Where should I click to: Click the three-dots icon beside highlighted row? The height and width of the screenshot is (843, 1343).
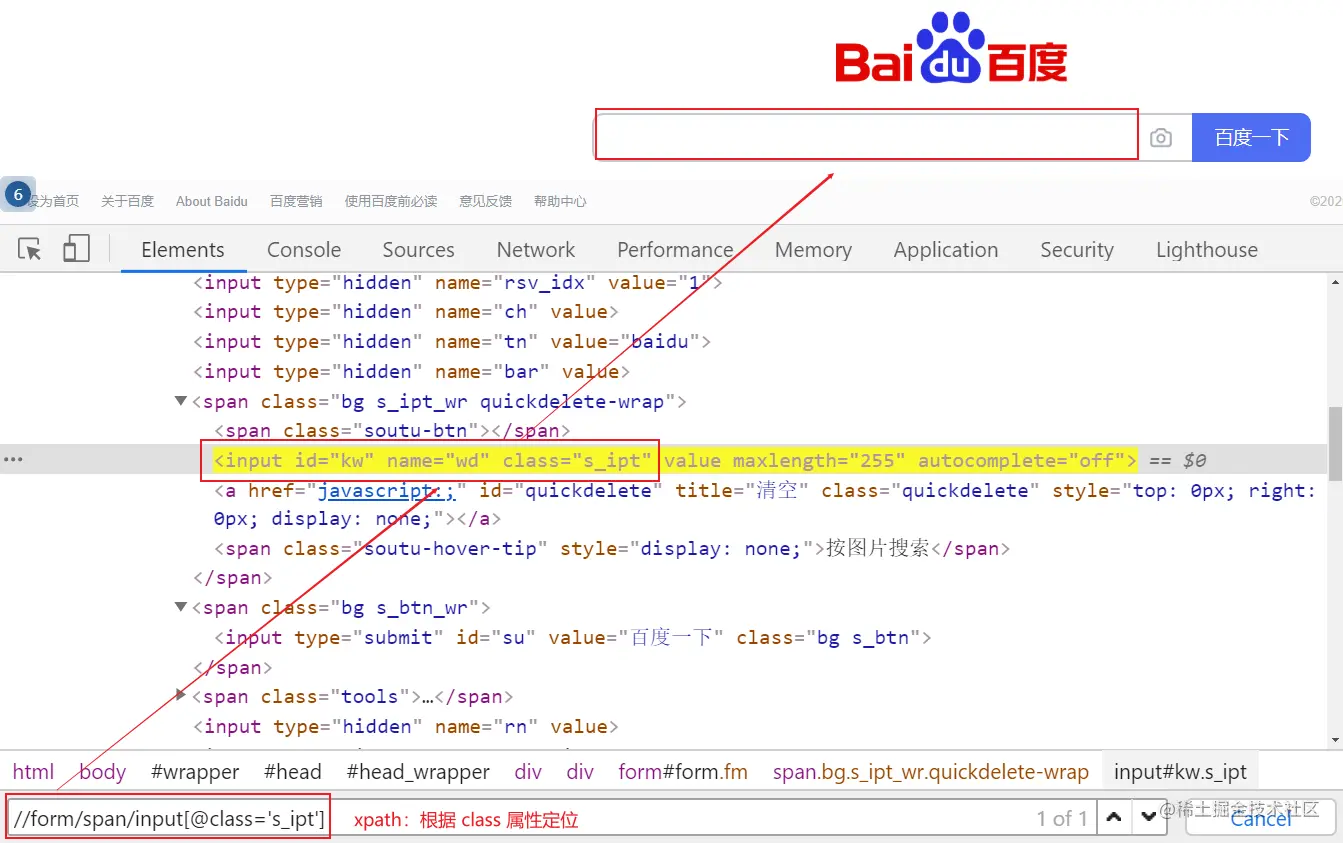pyautogui.click(x=13, y=460)
